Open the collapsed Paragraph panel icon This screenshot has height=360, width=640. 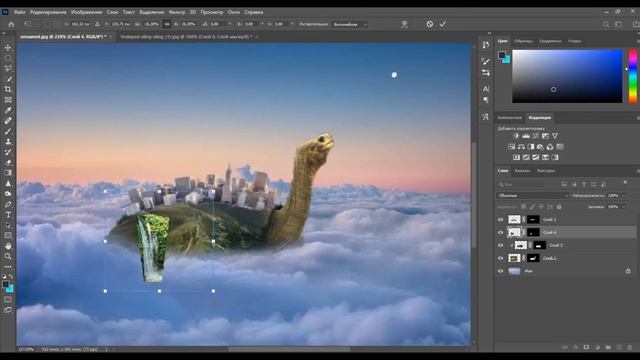coord(485,100)
